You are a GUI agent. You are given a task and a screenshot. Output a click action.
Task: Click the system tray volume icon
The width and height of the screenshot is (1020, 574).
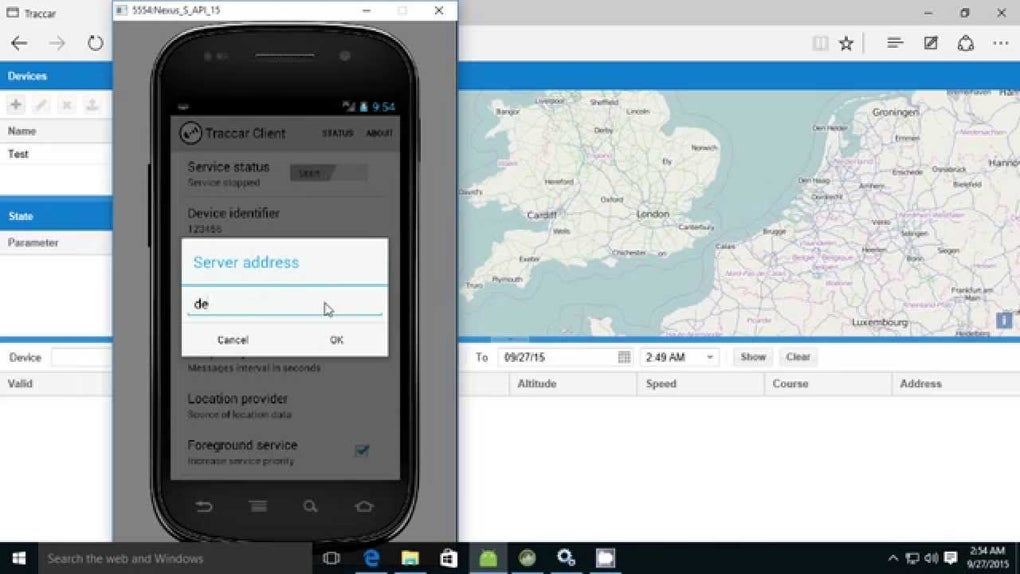click(x=932, y=558)
